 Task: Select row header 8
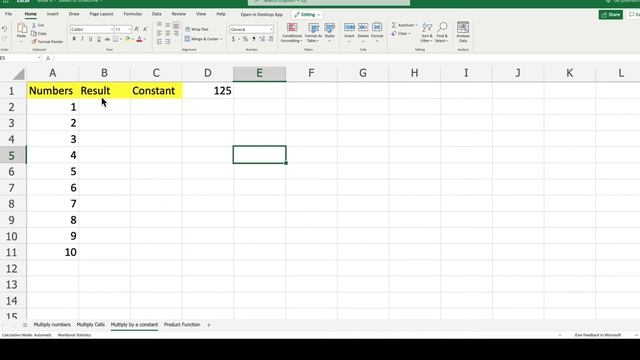click(11, 204)
